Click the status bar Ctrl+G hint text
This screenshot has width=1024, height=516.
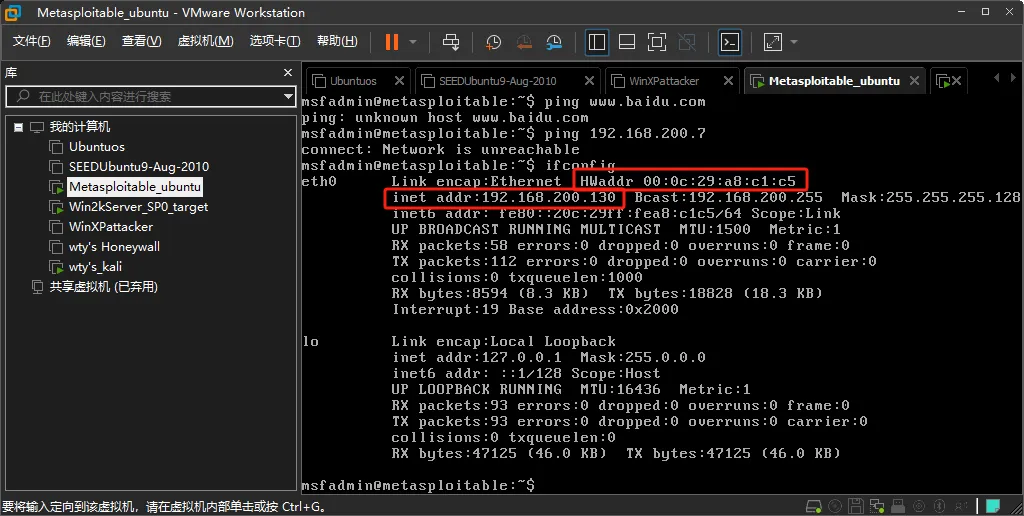[x=163, y=506]
